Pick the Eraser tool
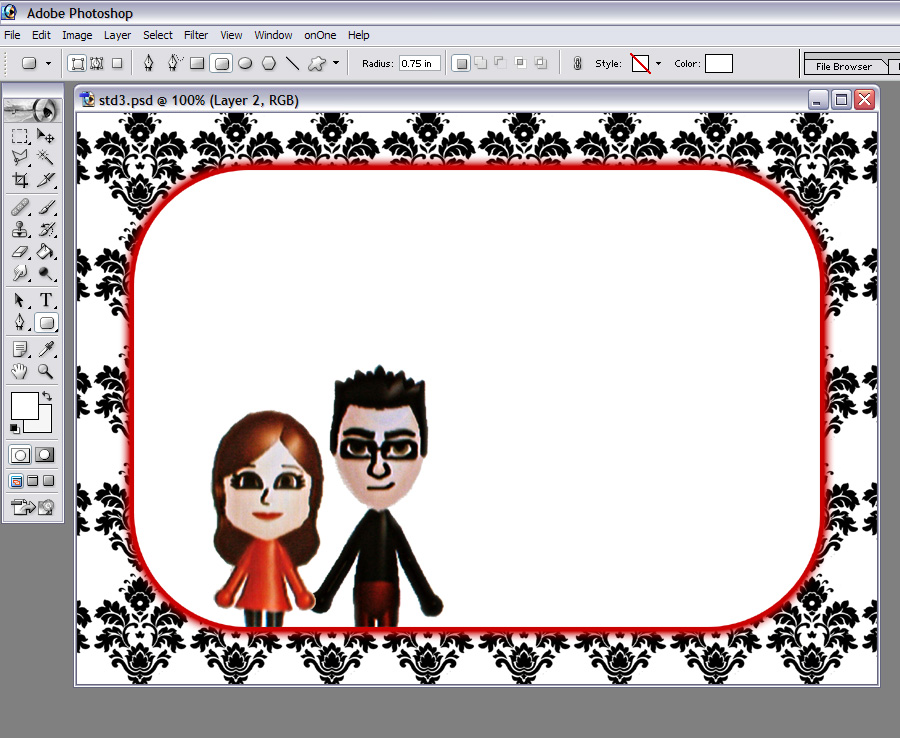 point(20,252)
